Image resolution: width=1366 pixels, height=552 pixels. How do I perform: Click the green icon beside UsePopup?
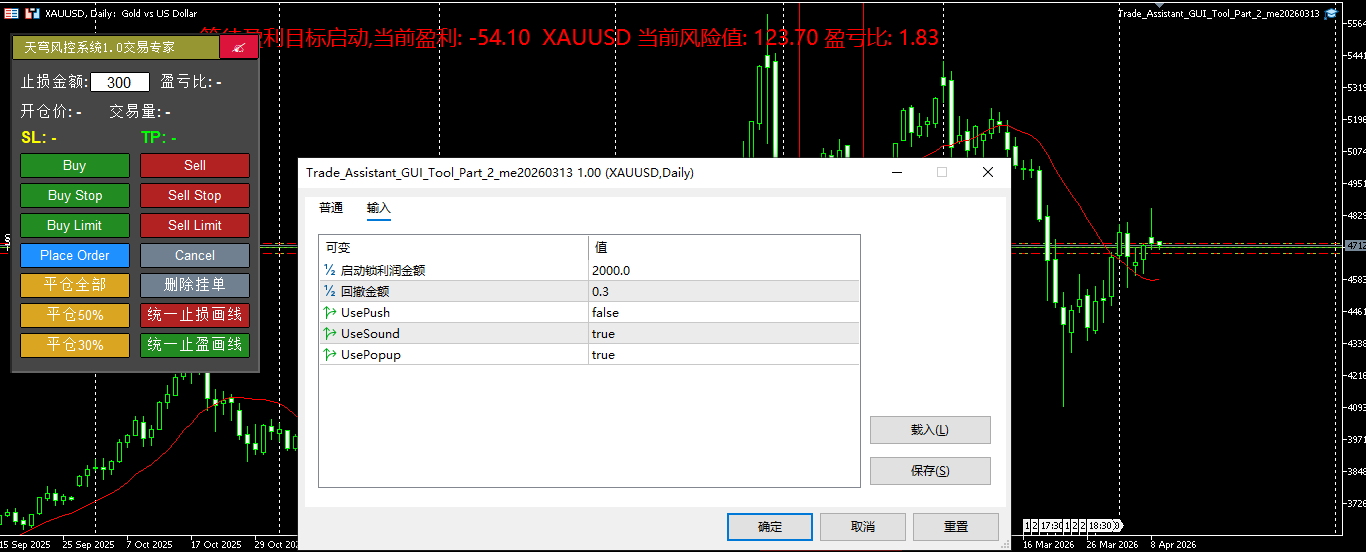(x=330, y=354)
